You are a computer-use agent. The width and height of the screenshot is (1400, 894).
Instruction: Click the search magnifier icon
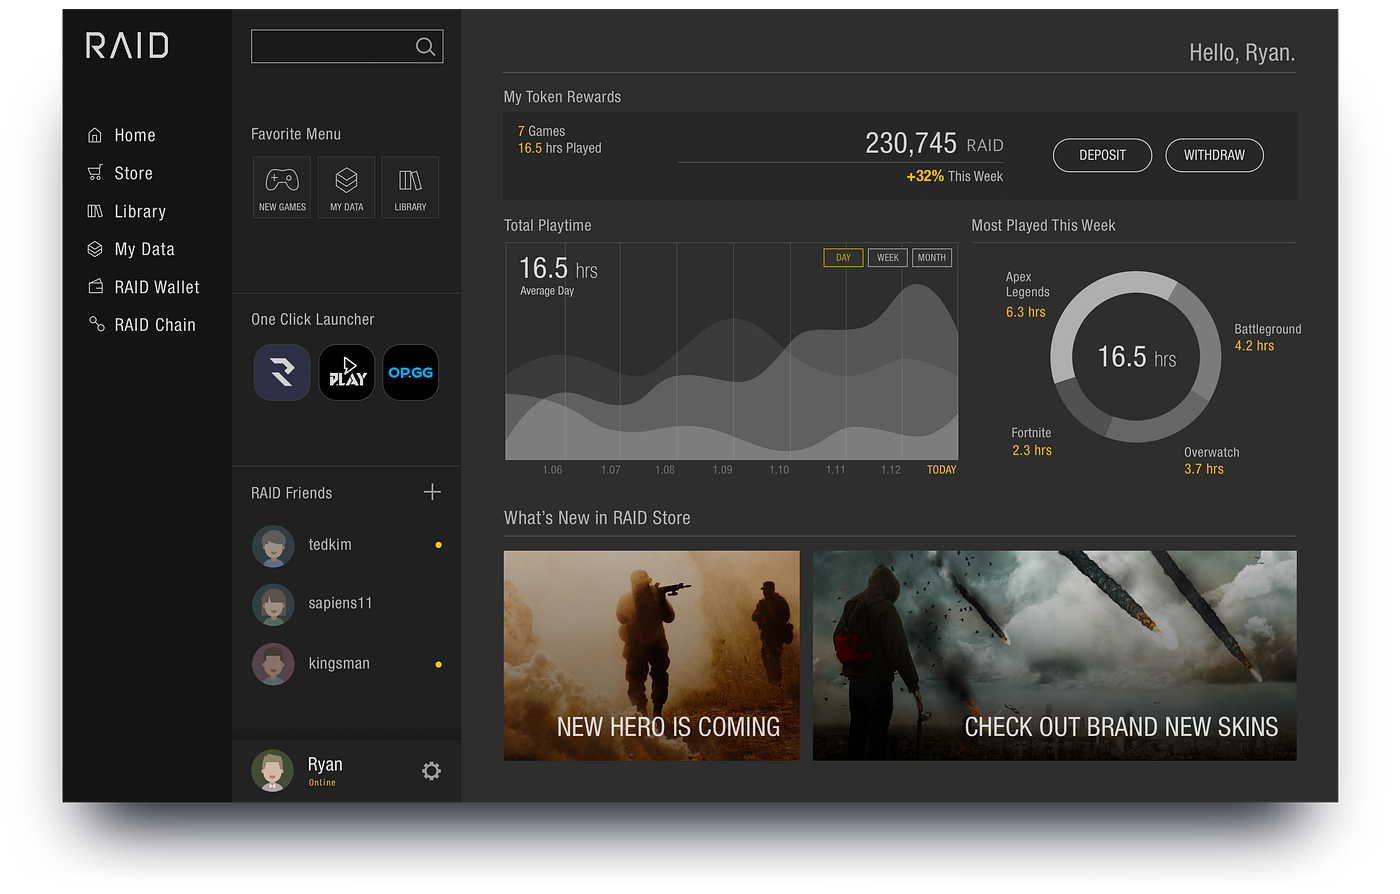[425, 46]
